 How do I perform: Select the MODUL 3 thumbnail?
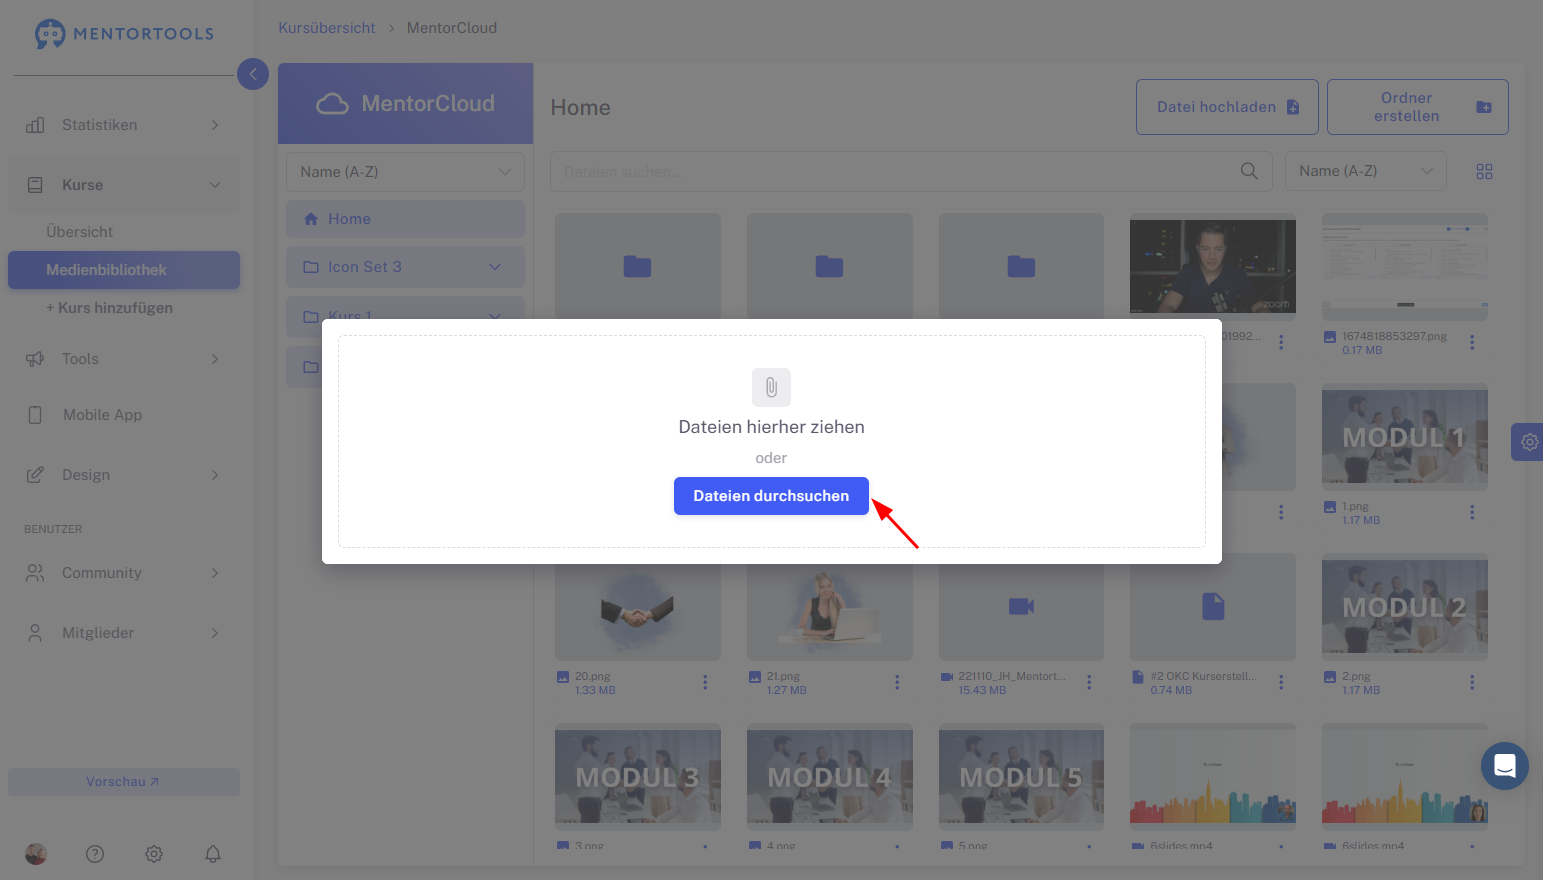(x=638, y=777)
